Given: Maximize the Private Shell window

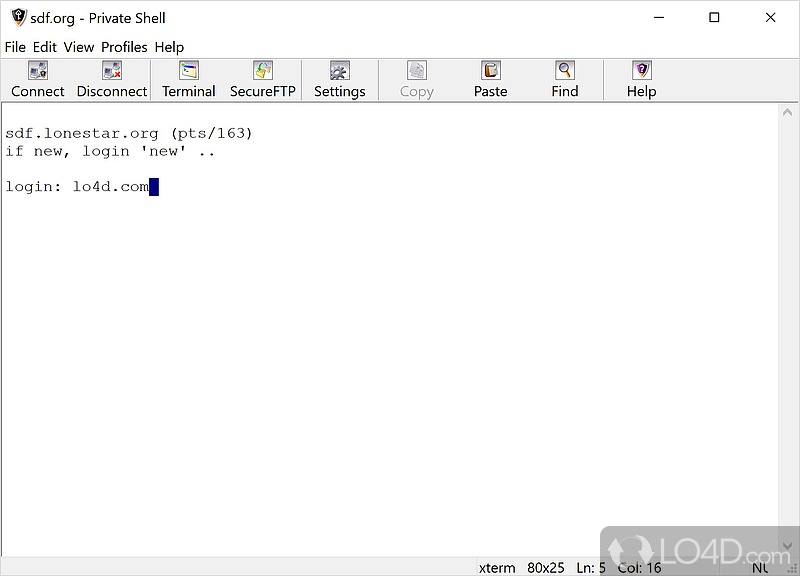Looking at the screenshot, I should coord(714,17).
